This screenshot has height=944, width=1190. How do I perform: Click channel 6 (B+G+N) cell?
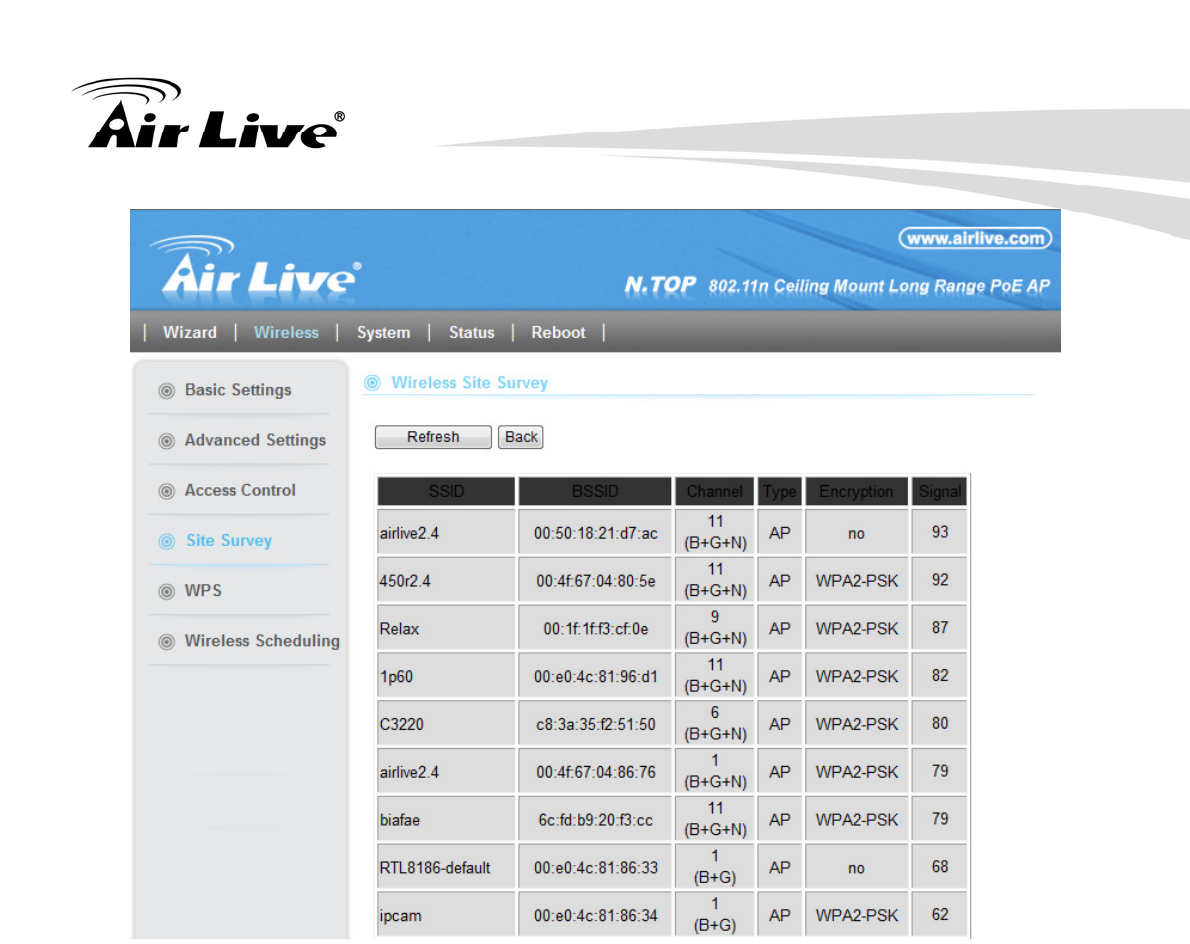coord(715,723)
